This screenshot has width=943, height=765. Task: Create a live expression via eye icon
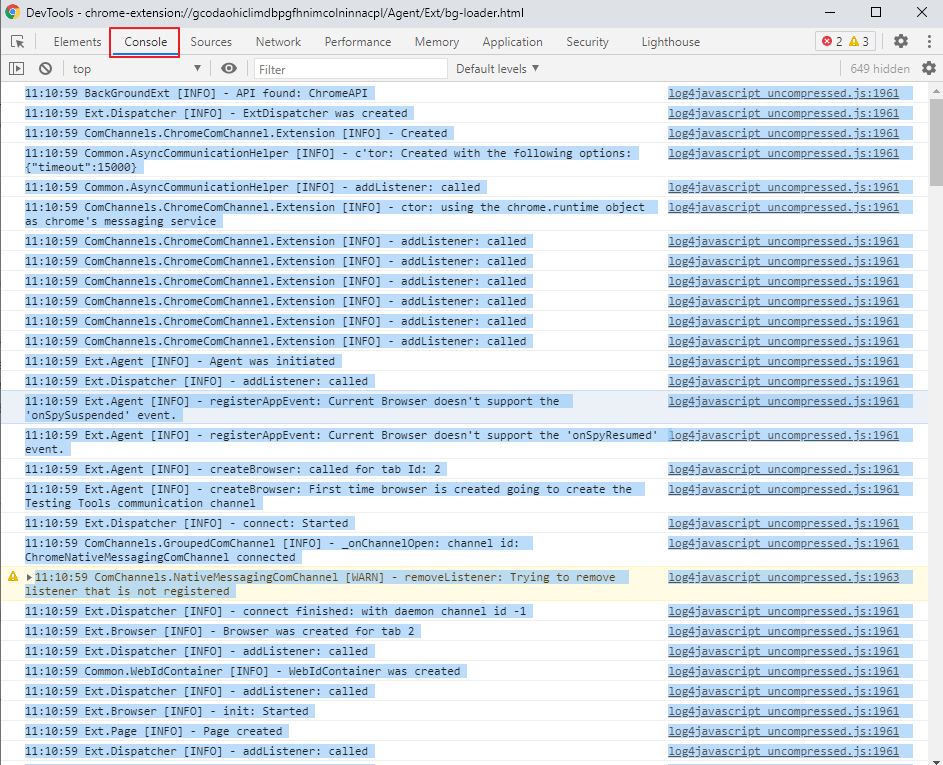point(228,68)
